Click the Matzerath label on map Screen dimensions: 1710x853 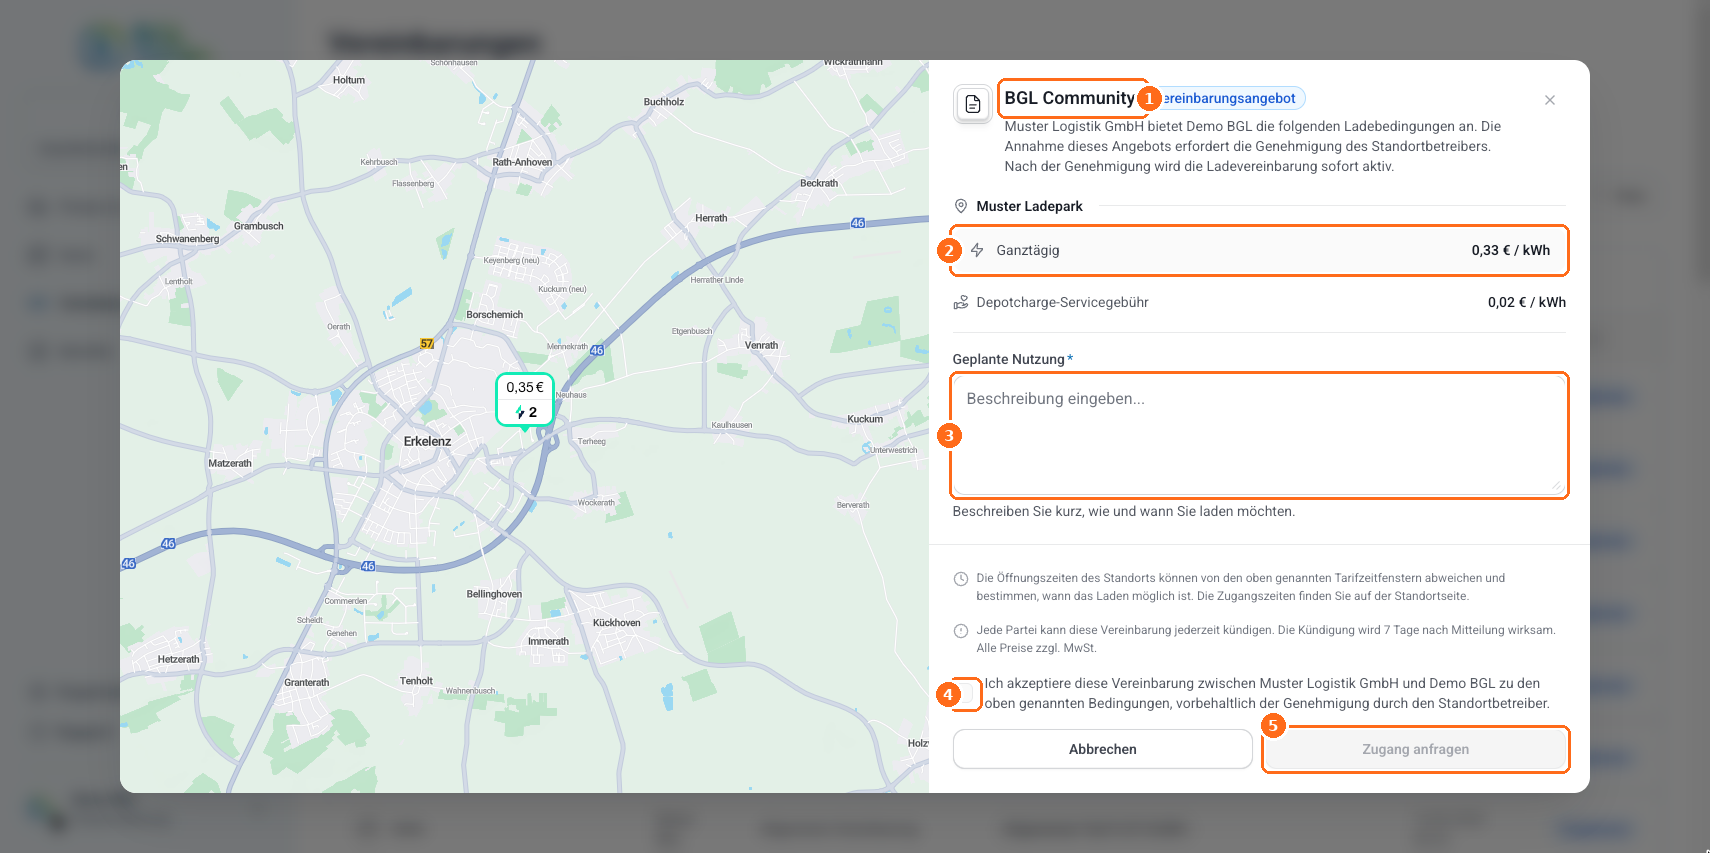[230, 464]
